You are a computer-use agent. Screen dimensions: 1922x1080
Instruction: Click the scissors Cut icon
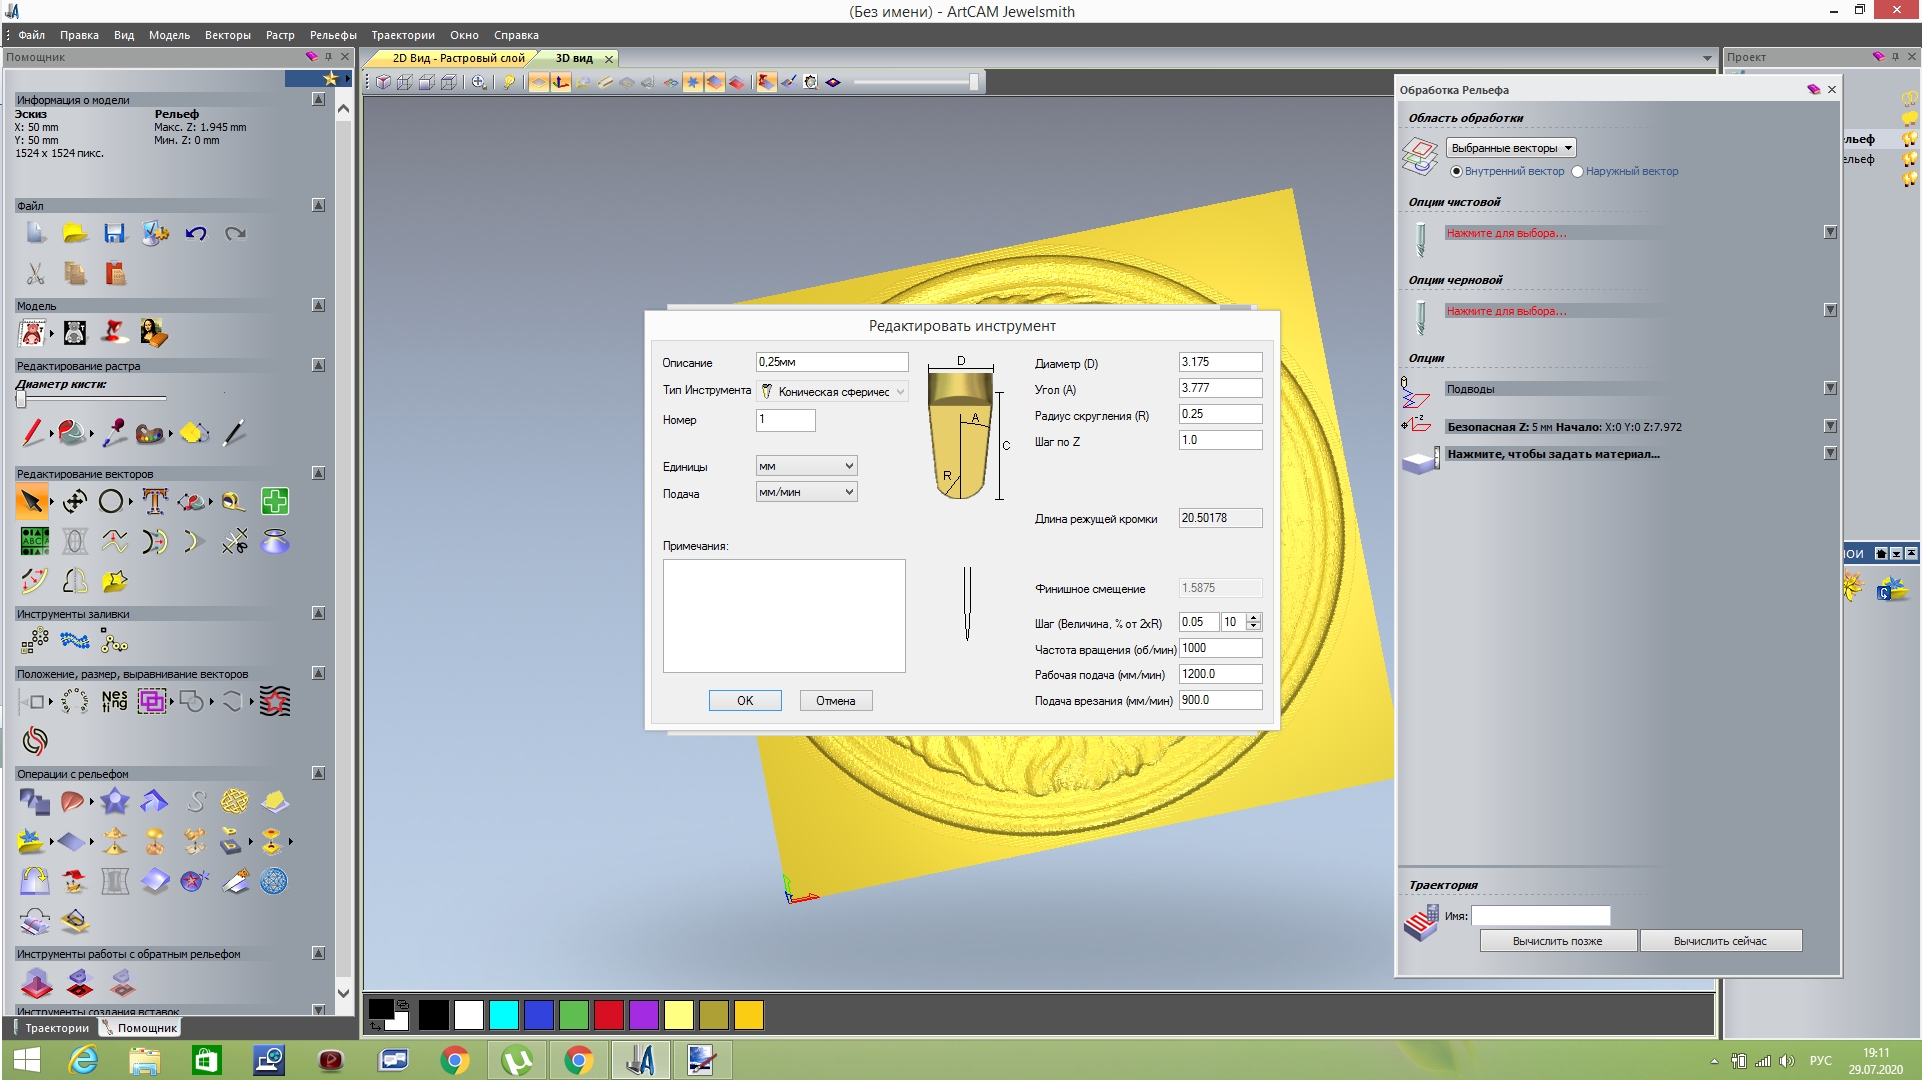click(x=35, y=274)
